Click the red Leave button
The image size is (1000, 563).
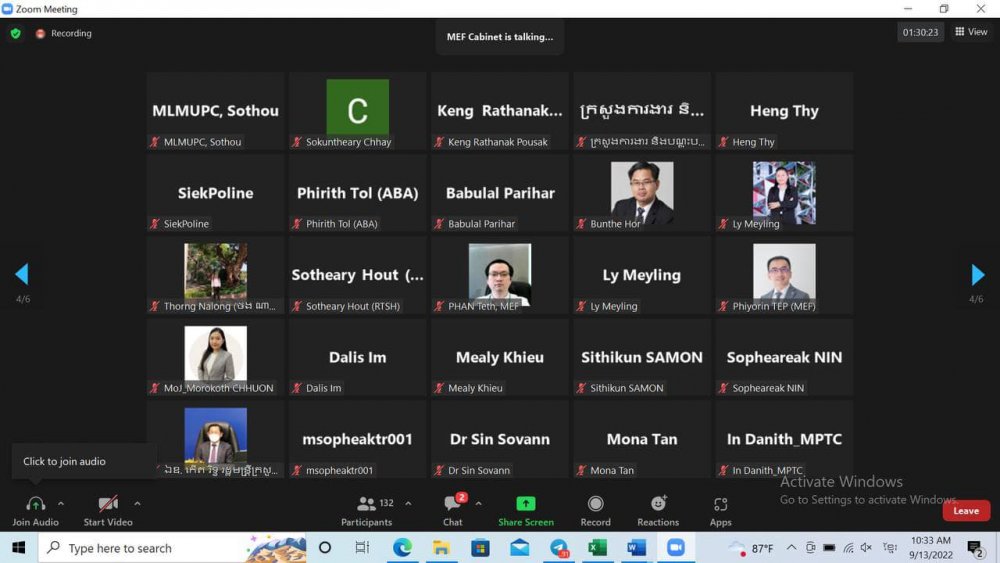tap(966, 511)
